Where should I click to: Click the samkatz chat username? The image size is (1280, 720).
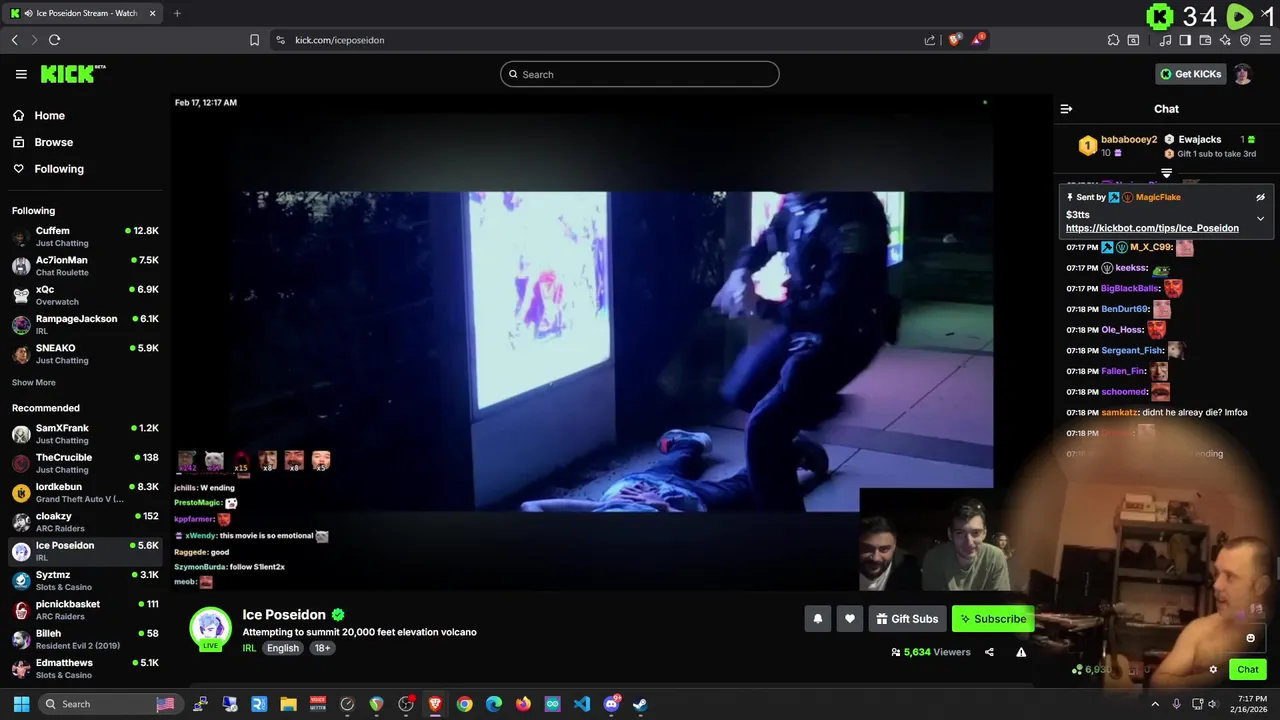[x=1119, y=412]
